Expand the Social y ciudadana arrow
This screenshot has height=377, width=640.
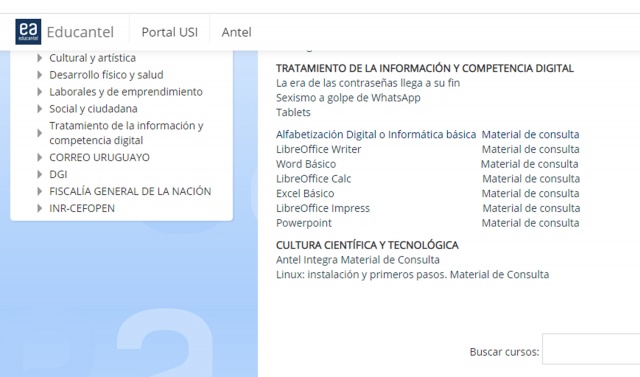point(40,109)
